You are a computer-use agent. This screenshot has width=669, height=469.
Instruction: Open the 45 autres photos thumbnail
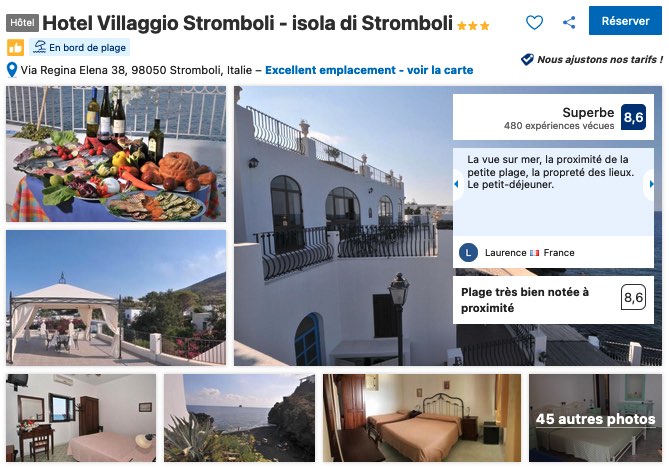tap(595, 418)
